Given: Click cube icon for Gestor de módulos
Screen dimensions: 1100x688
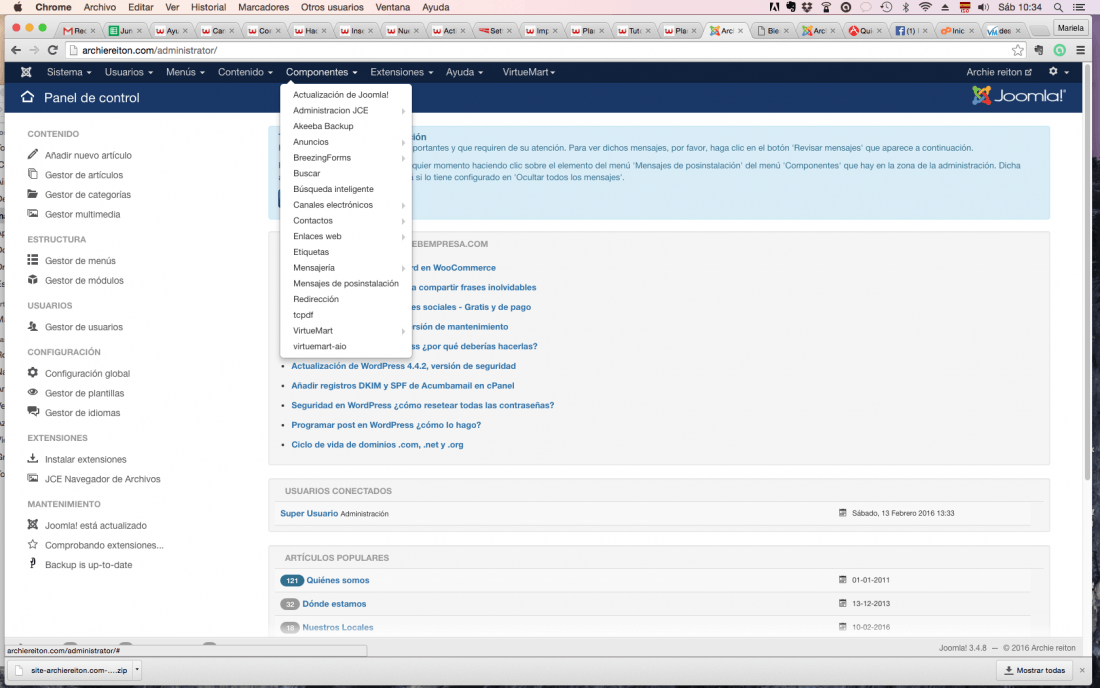Looking at the screenshot, I should click(x=32, y=279).
